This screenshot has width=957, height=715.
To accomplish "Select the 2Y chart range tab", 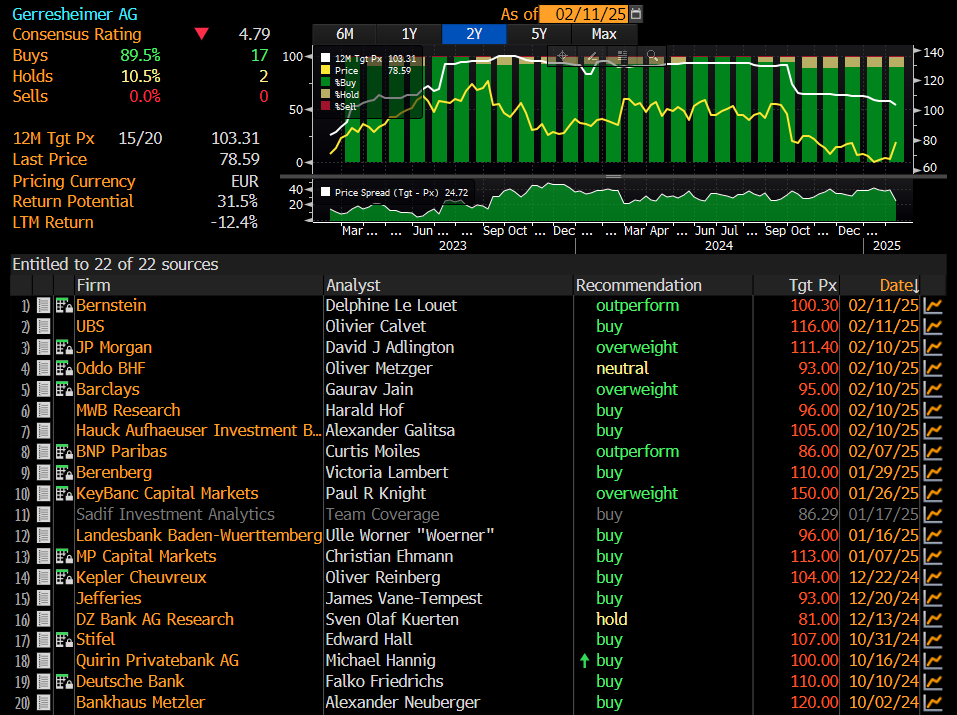I will click(x=474, y=34).
